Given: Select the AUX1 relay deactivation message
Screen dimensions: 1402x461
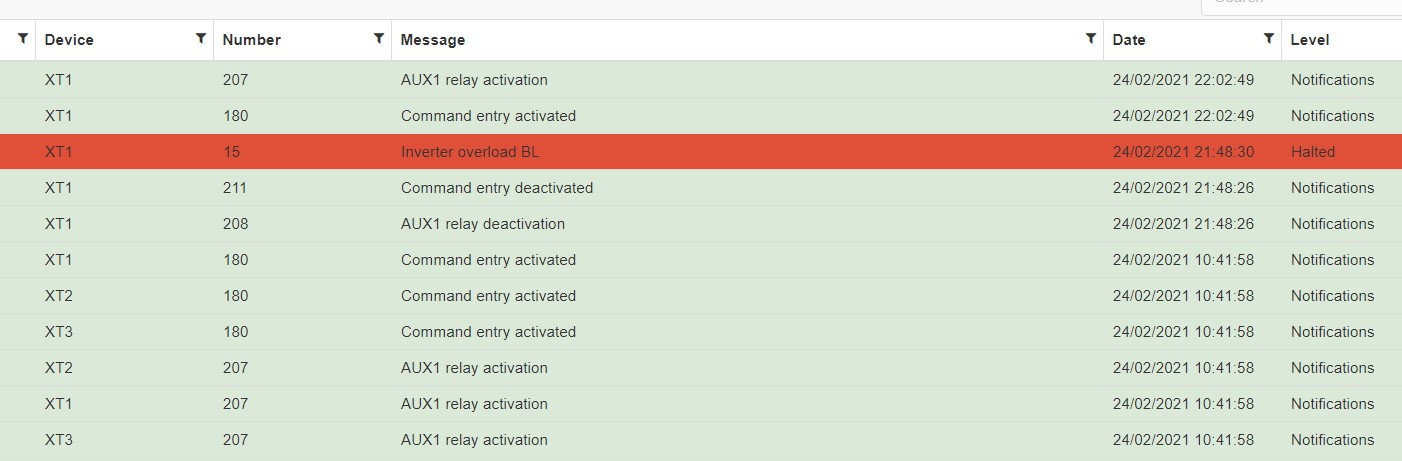Looking at the screenshot, I should click(x=482, y=224).
